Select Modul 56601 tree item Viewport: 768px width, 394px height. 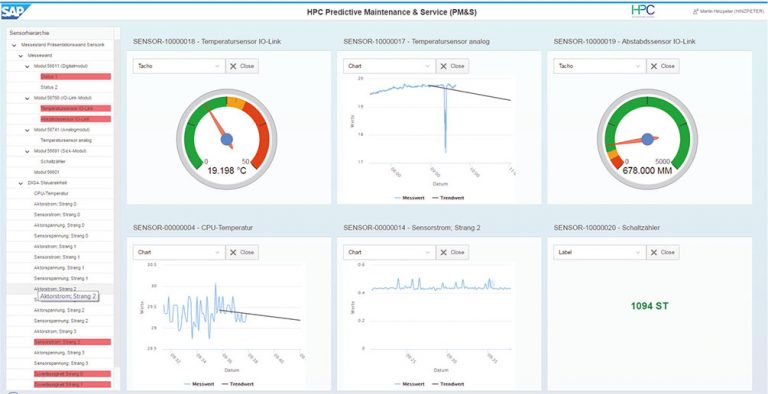click(x=47, y=172)
